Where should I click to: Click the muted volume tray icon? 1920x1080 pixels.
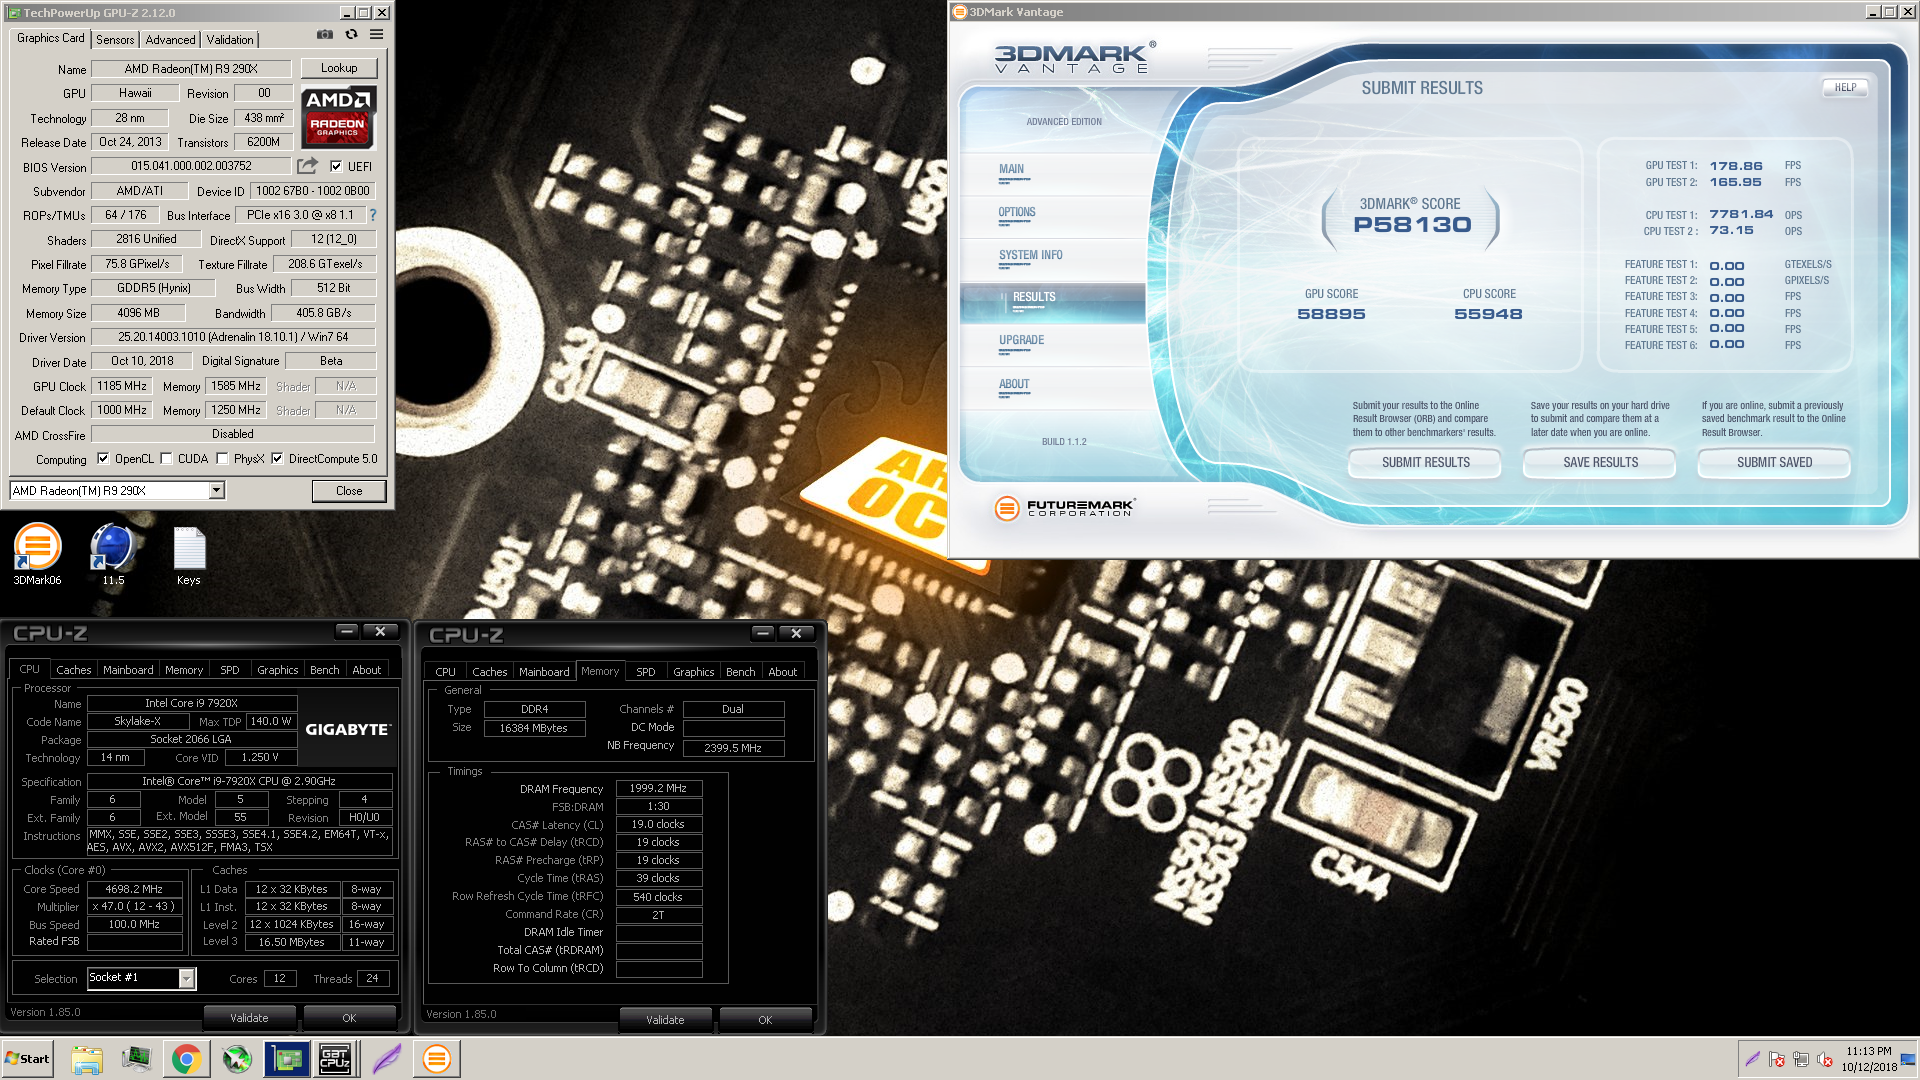1825,1059
